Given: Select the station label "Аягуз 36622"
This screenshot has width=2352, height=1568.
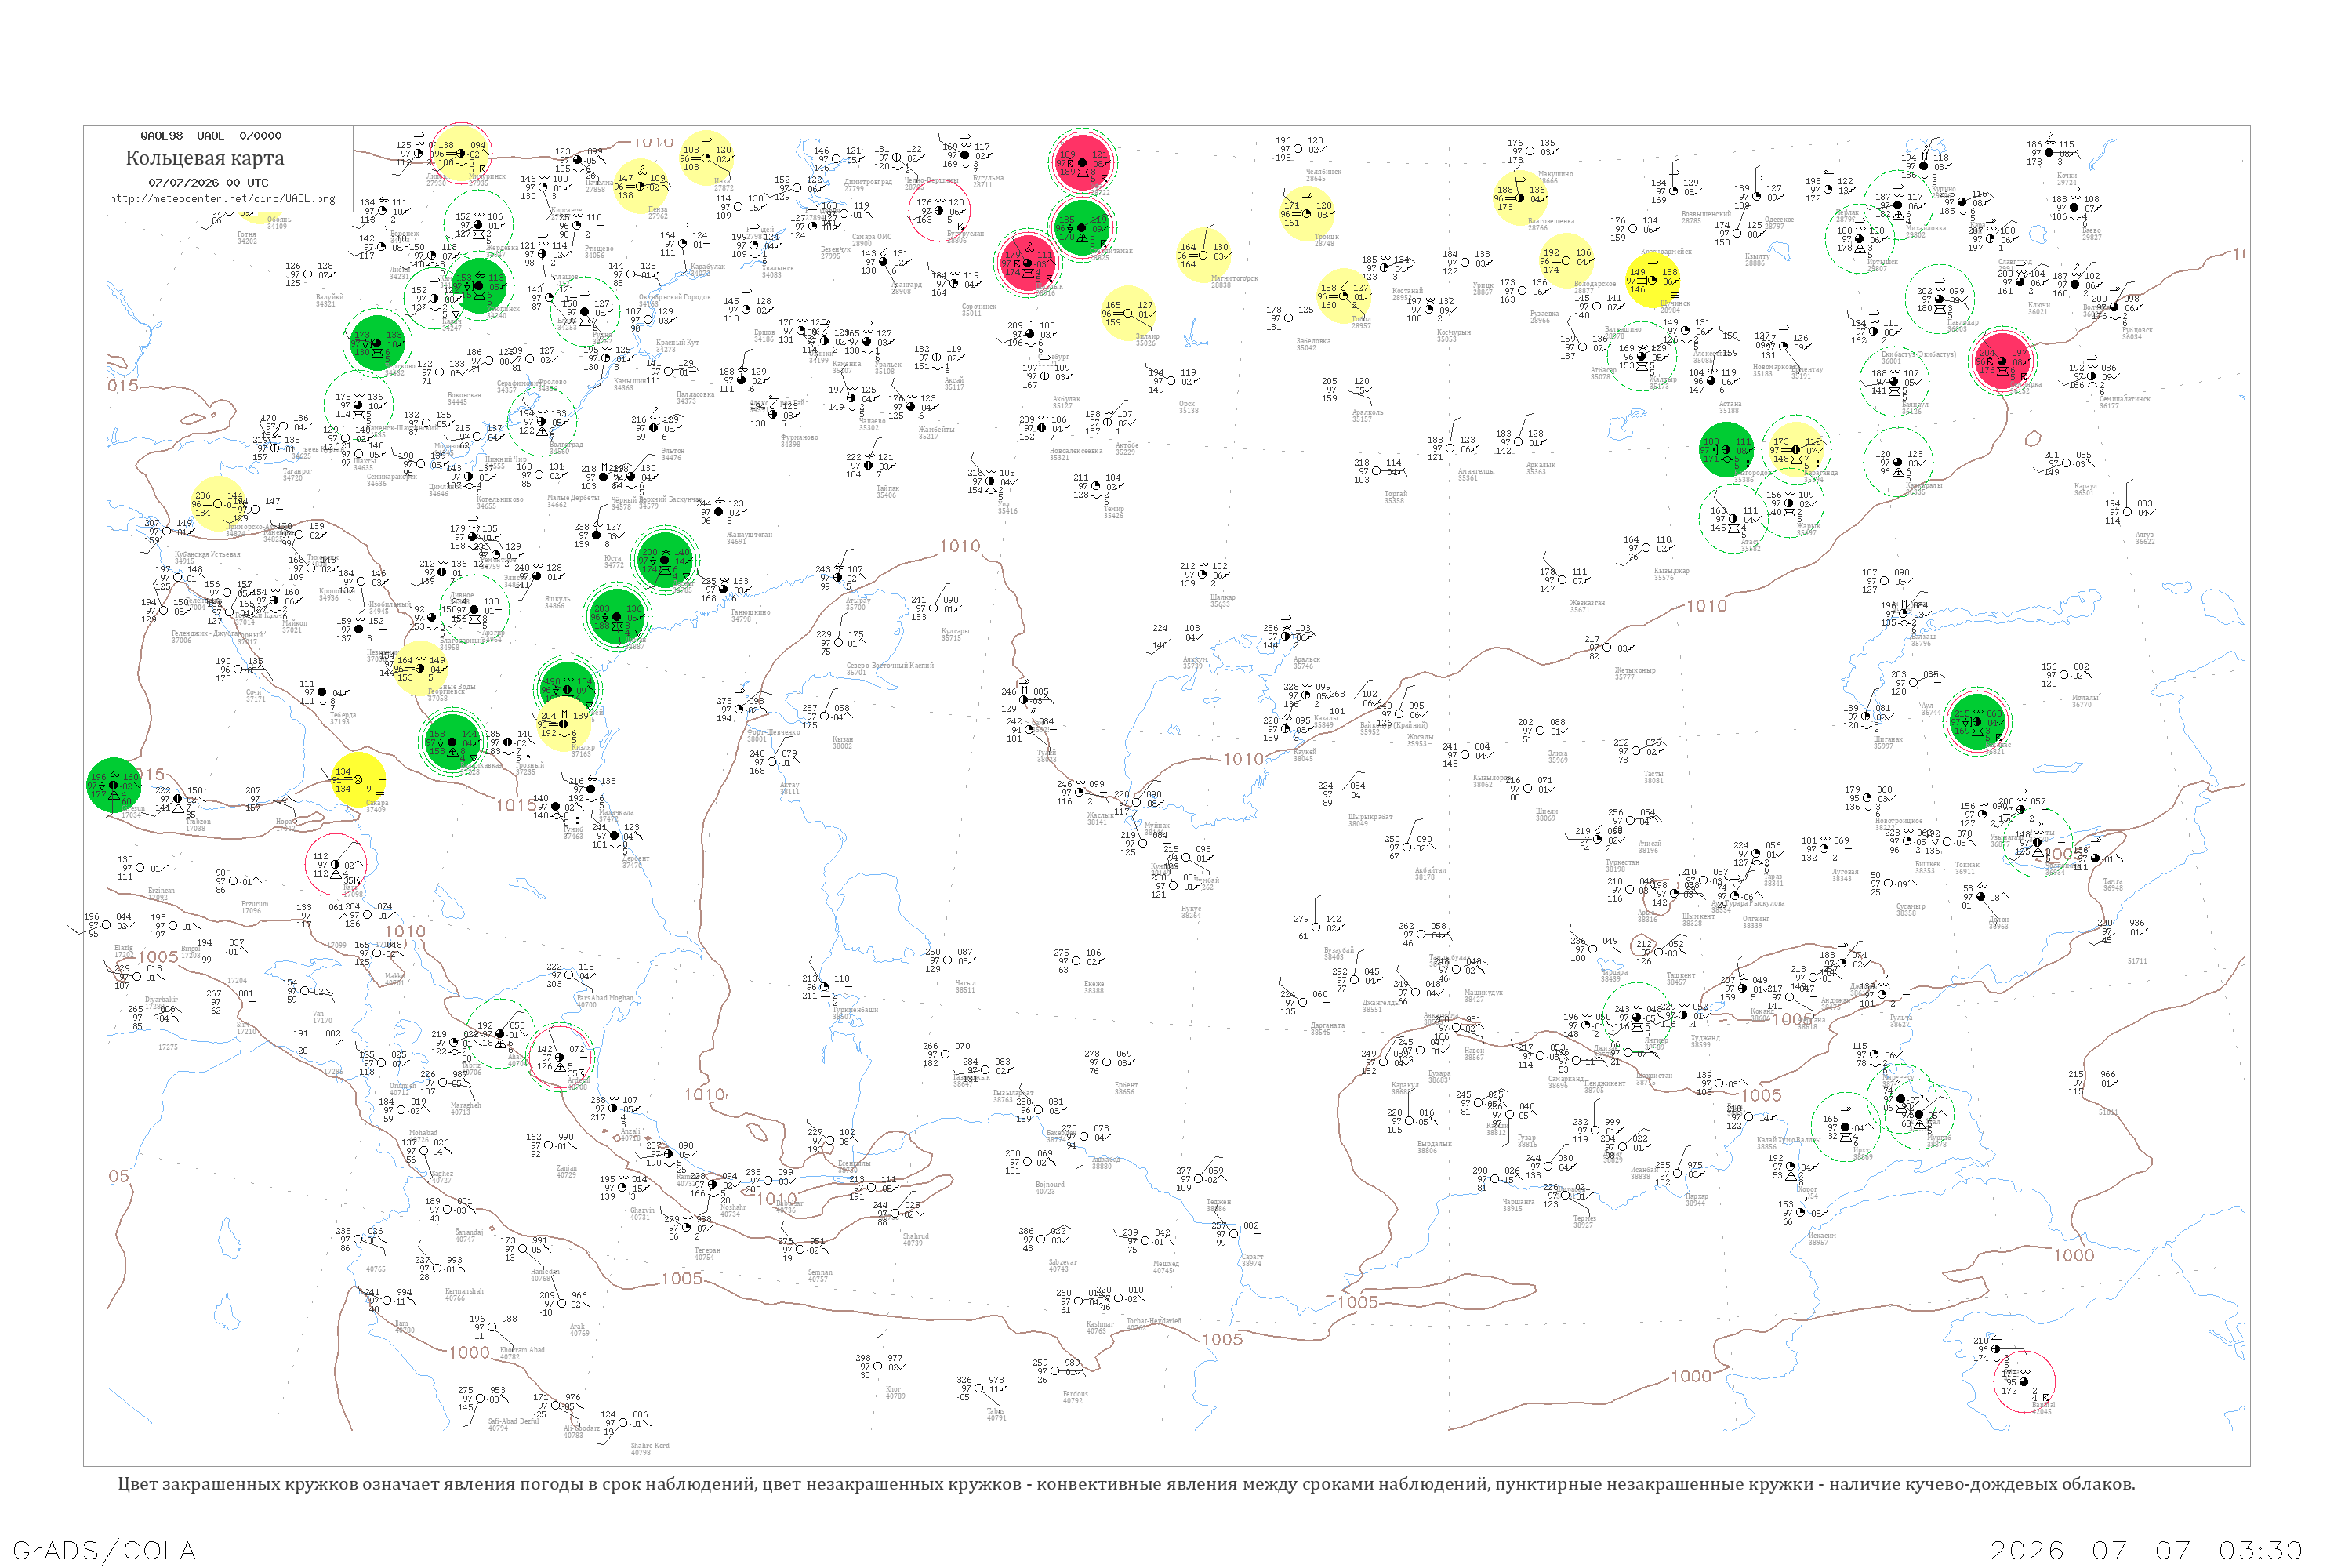Looking at the screenshot, I should click(x=2144, y=538).
